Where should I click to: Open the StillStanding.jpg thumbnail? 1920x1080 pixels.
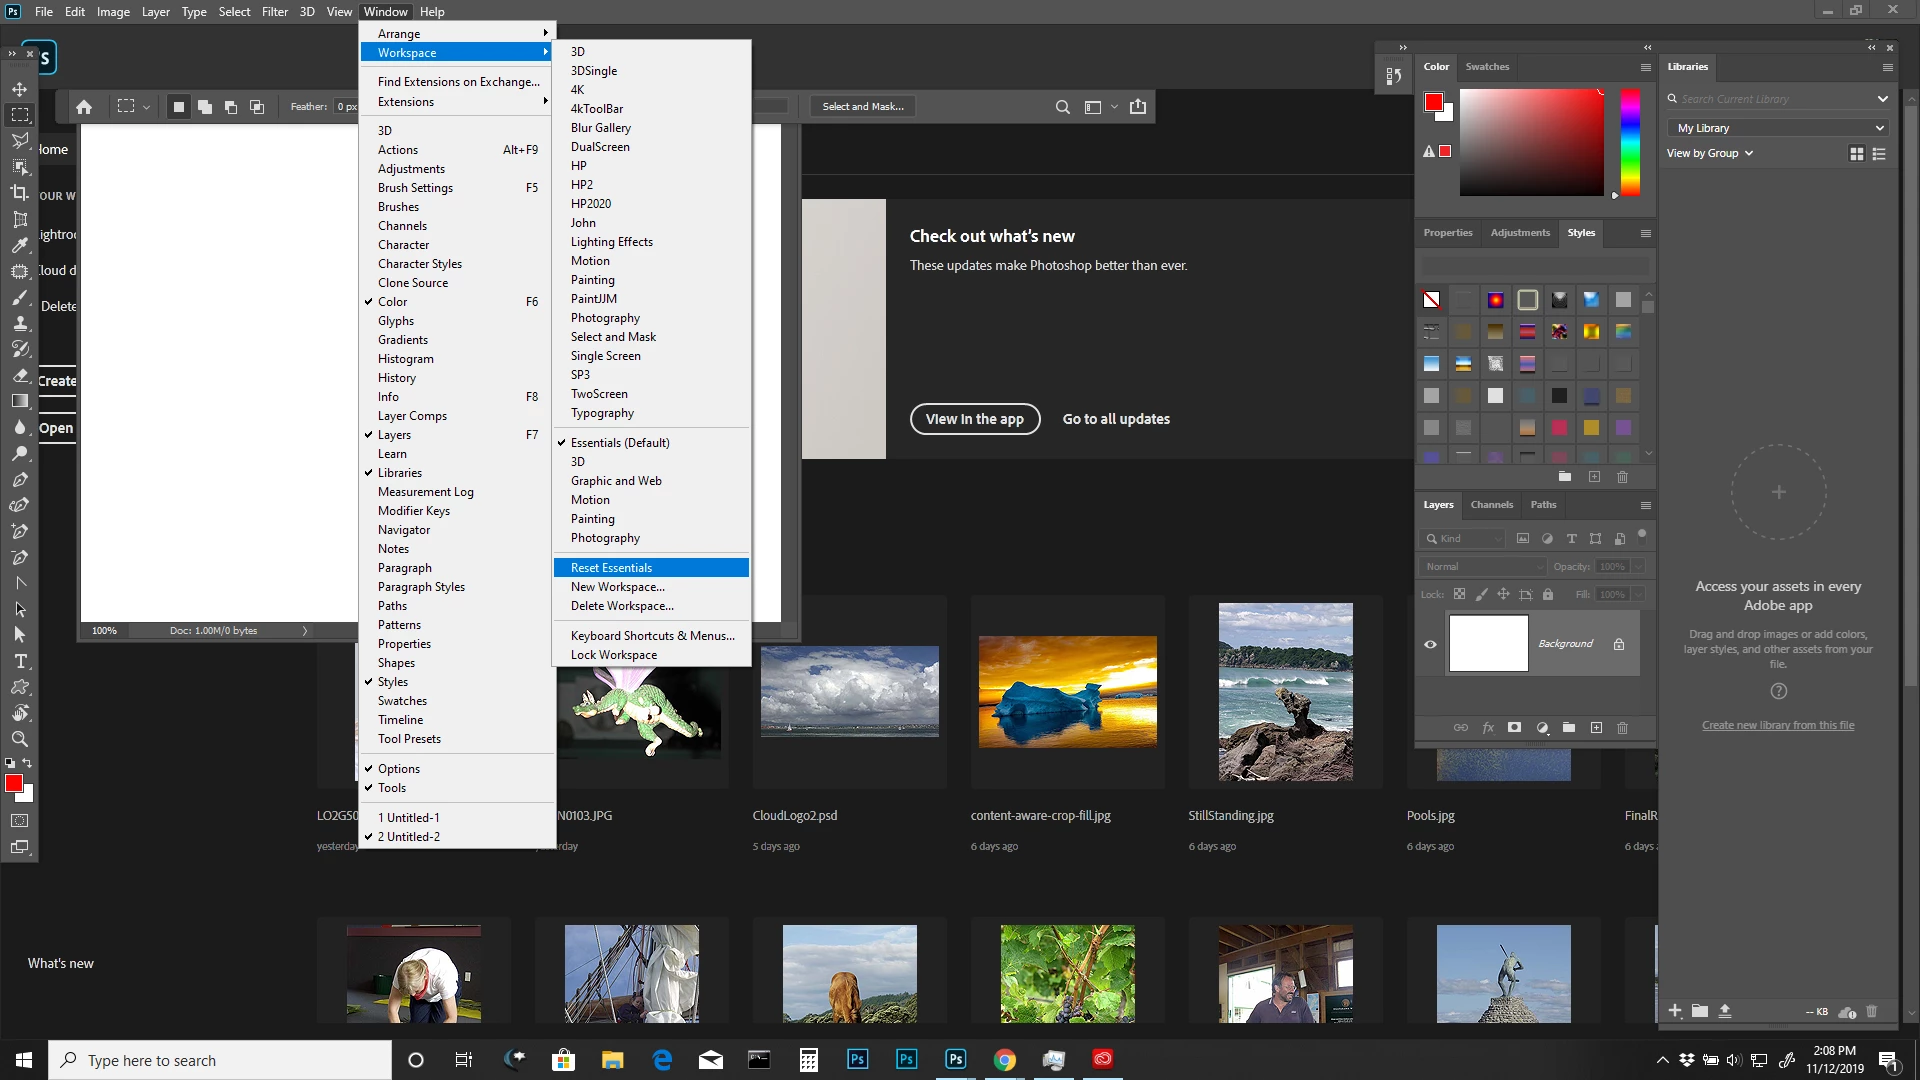tap(1285, 692)
